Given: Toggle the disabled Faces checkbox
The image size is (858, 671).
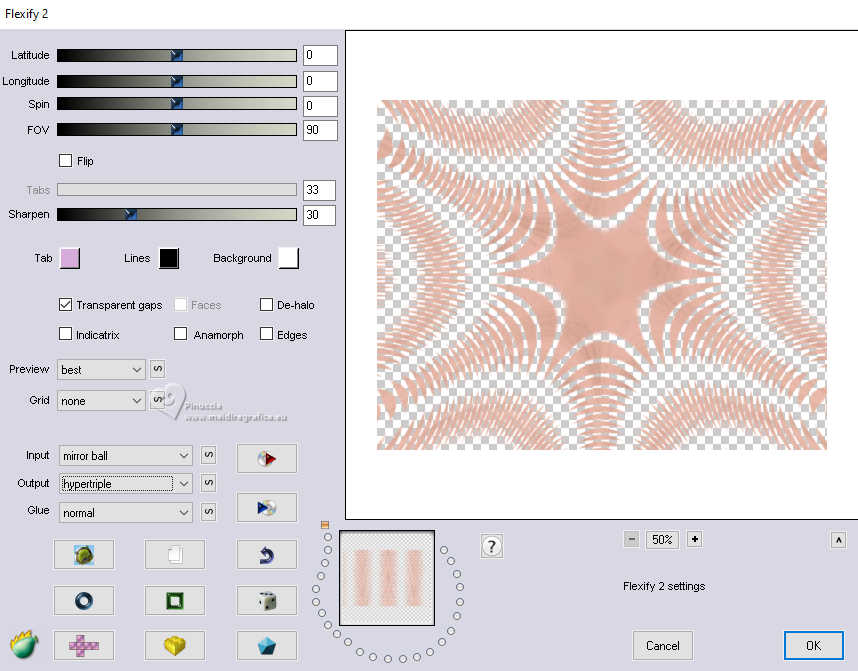Looking at the screenshot, I should (181, 304).
